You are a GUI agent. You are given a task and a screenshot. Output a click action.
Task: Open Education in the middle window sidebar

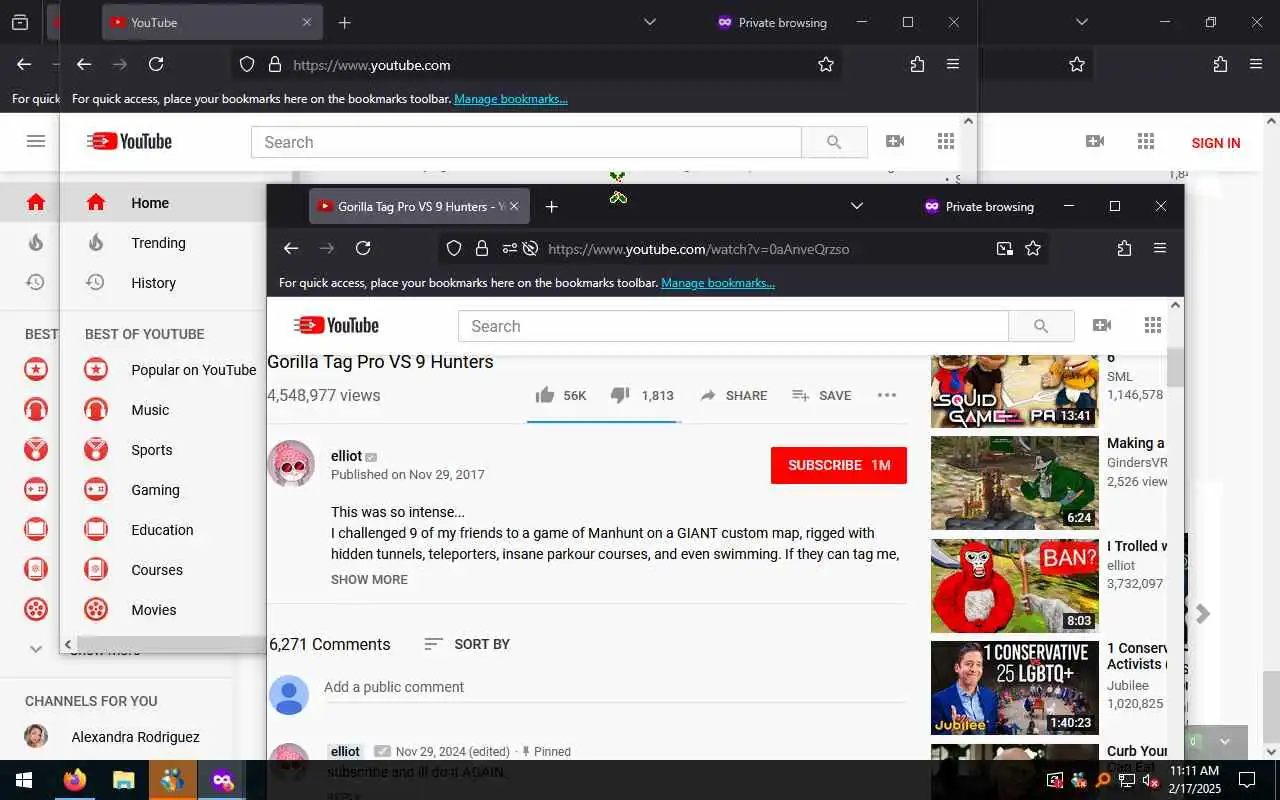tap(163, 530)
